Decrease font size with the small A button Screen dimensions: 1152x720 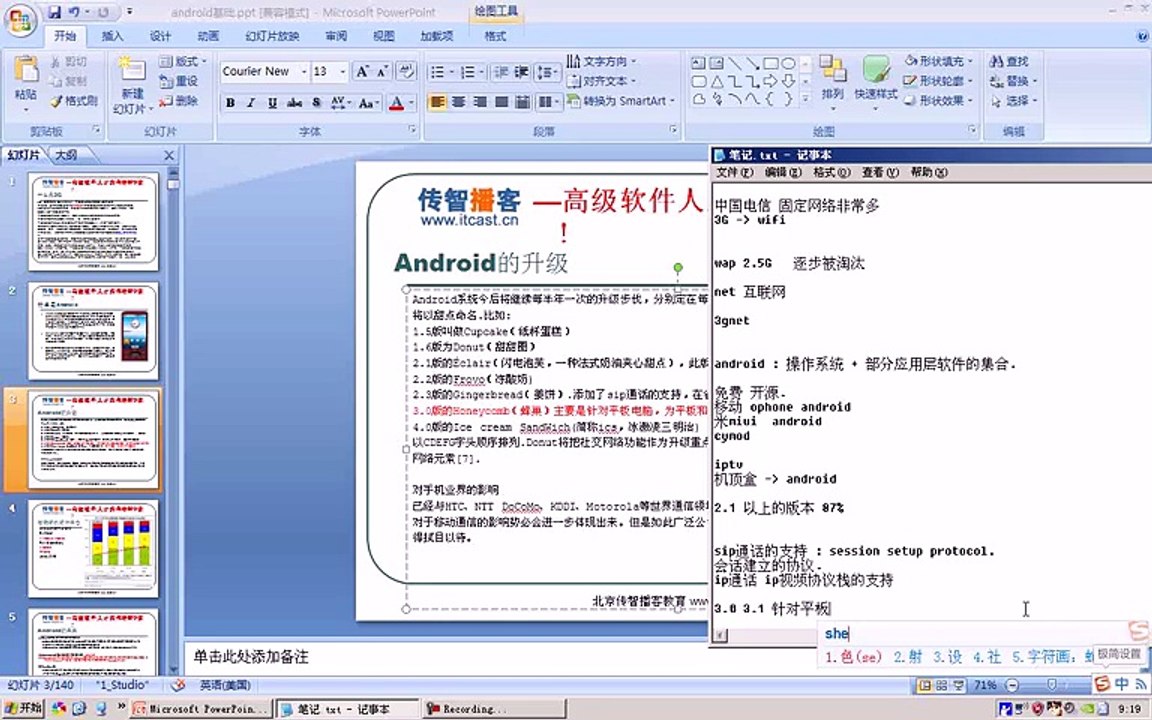(382, 71)
